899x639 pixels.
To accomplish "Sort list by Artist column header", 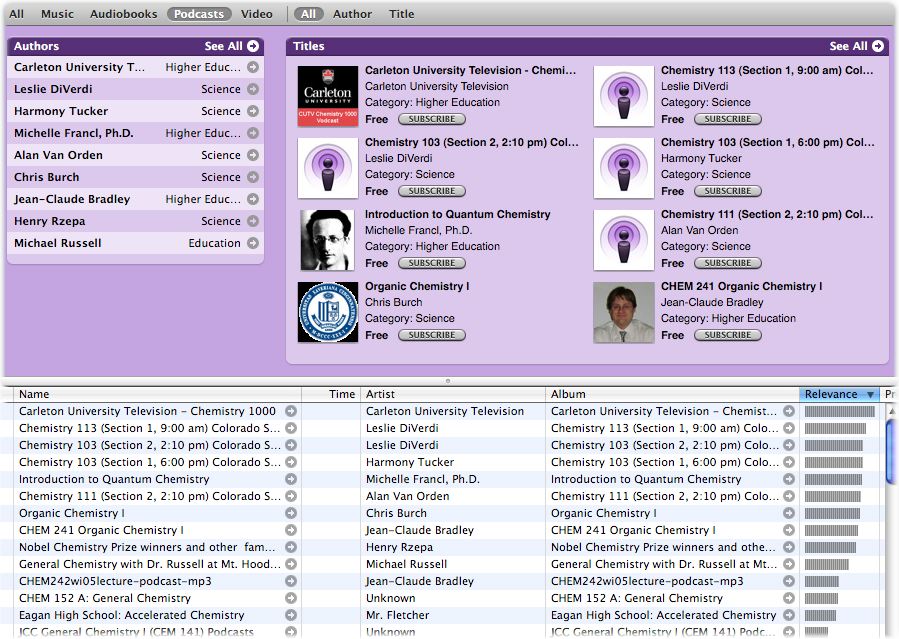I will pos(453,394).
